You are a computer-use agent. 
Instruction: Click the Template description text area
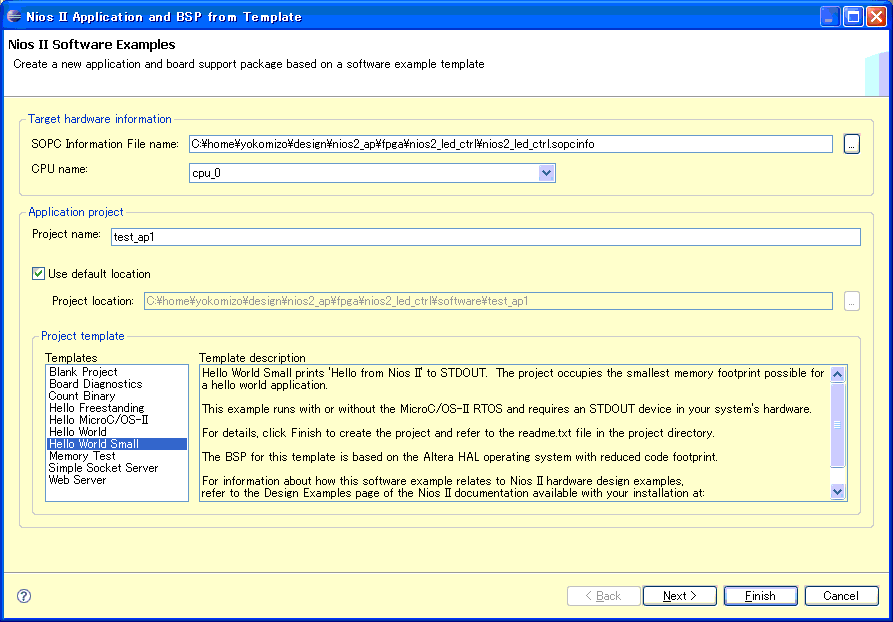(515, 433)
